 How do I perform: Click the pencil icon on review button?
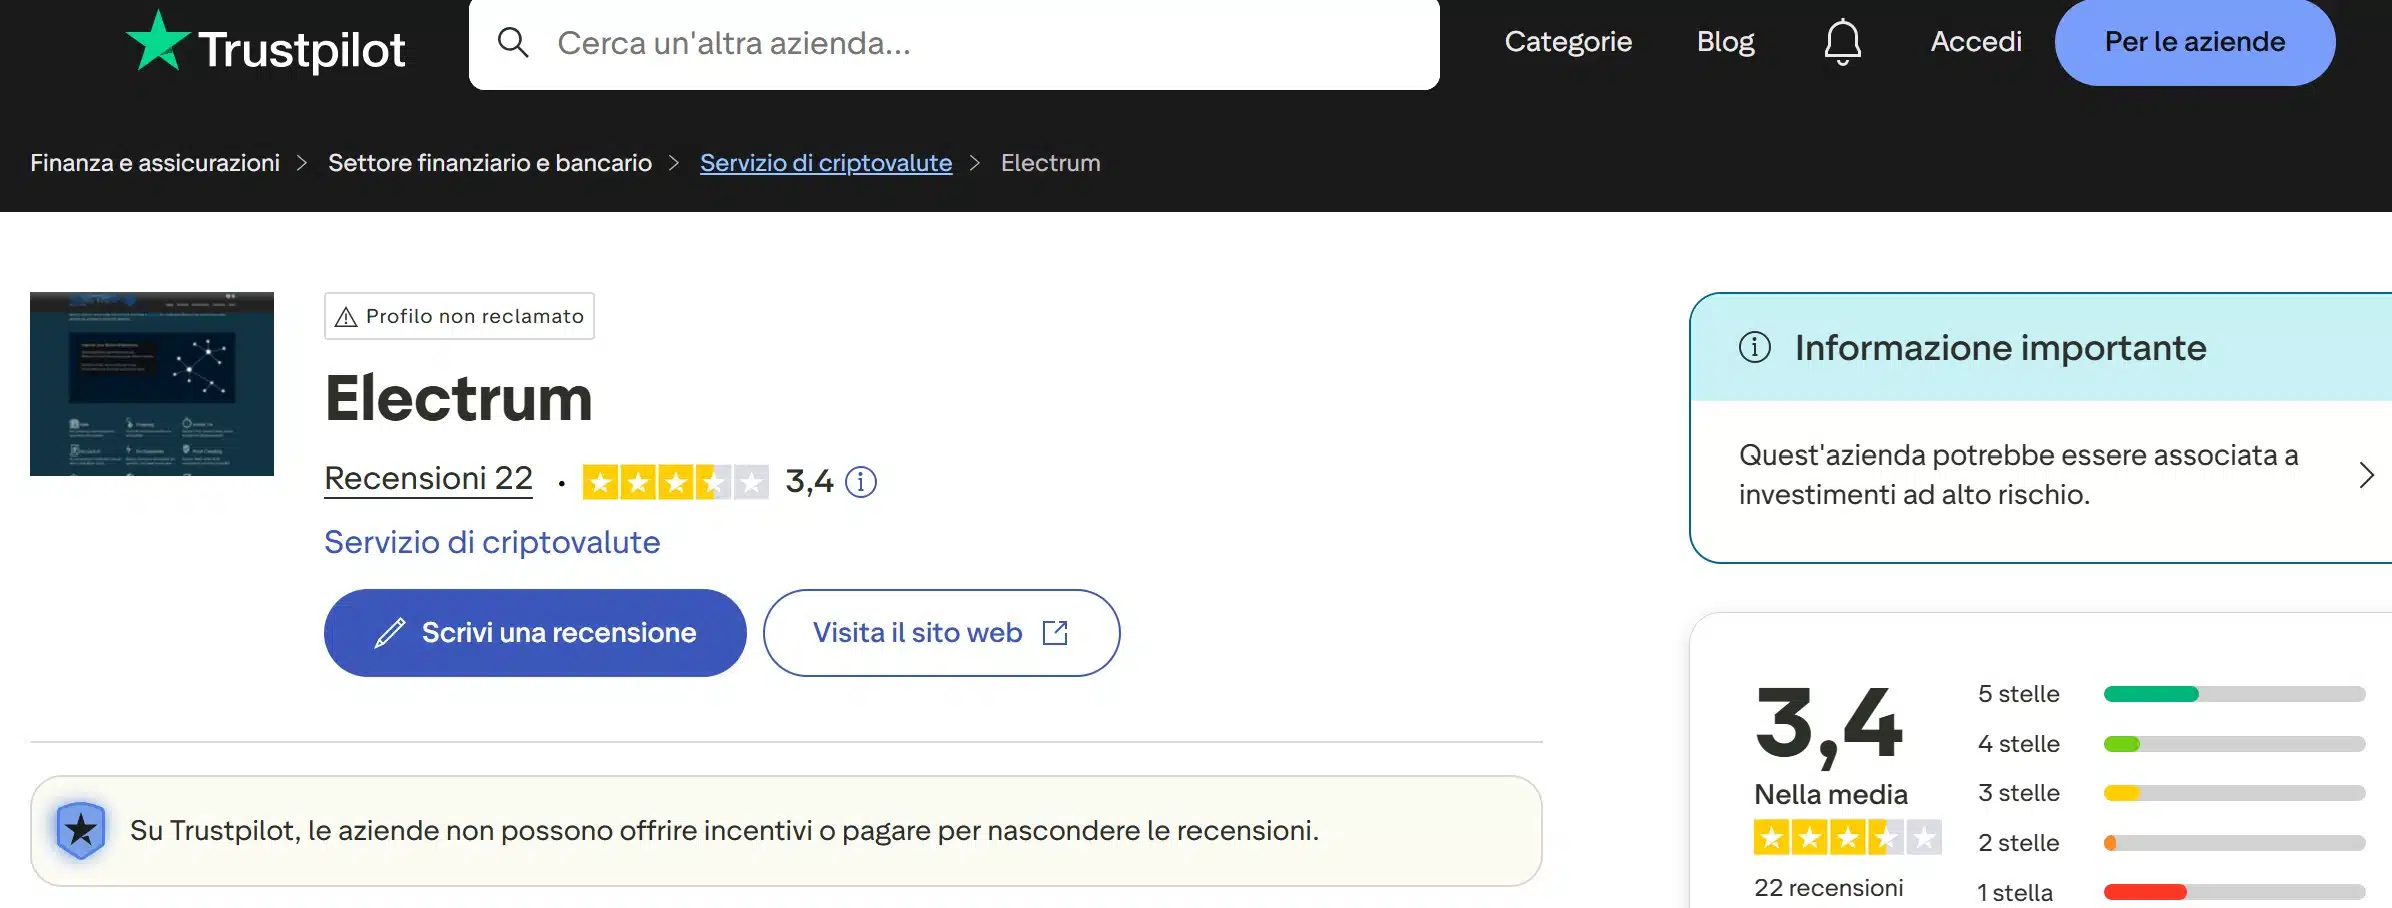(389, 632)
